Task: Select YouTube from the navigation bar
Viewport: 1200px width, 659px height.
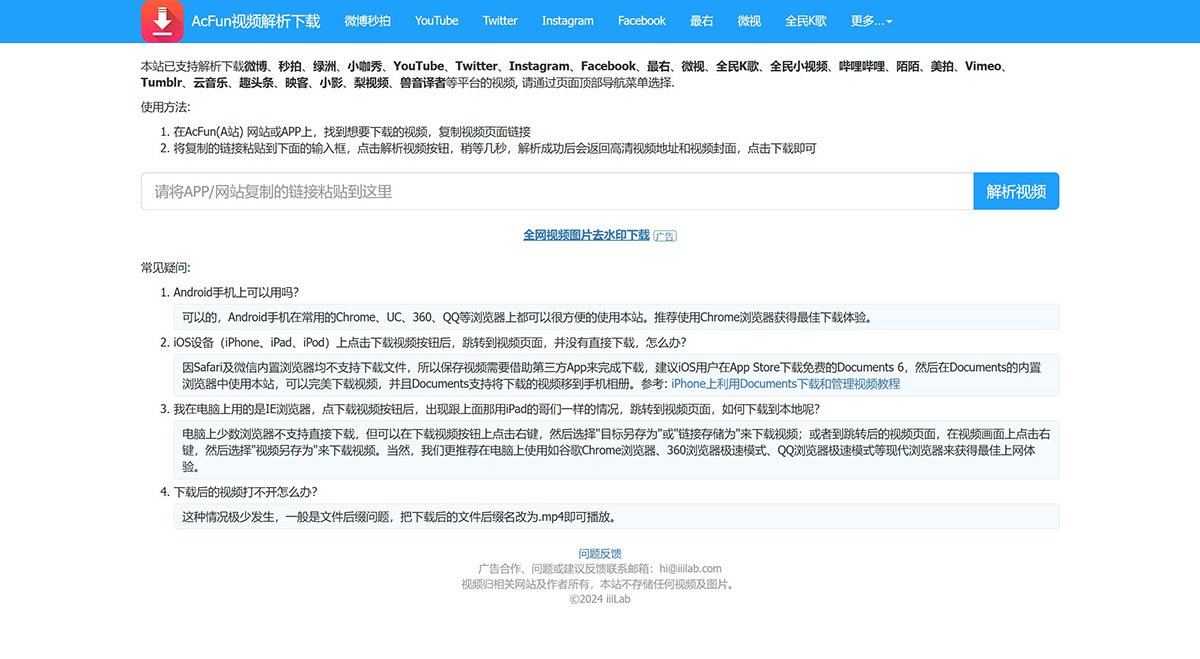Action: 436,20
